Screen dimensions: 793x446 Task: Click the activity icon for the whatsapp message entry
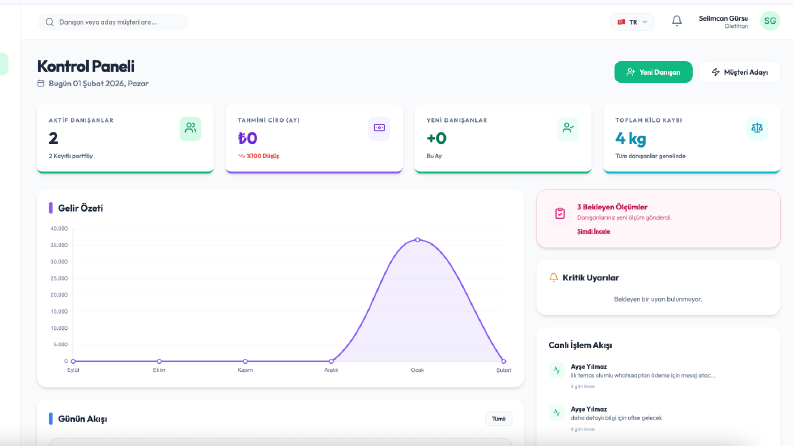click(x=557, y=370)
